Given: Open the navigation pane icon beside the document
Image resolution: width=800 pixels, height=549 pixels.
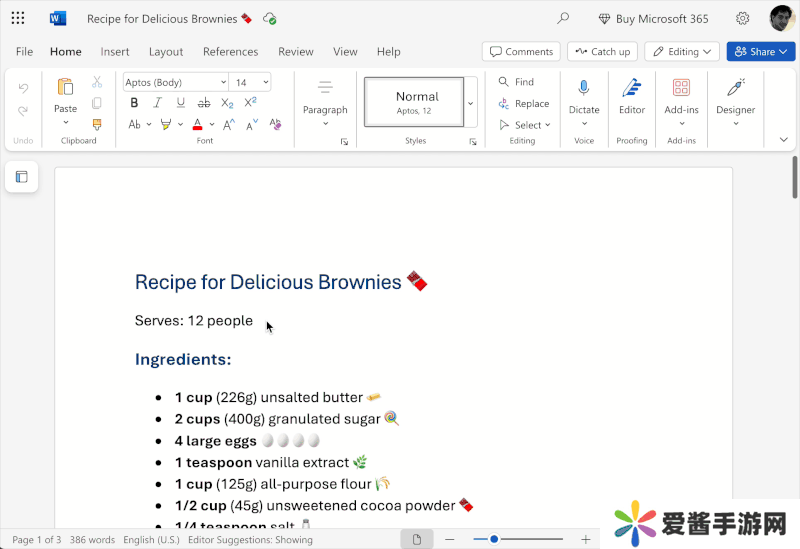Looking at the screenshot, I should click(21, 177).
